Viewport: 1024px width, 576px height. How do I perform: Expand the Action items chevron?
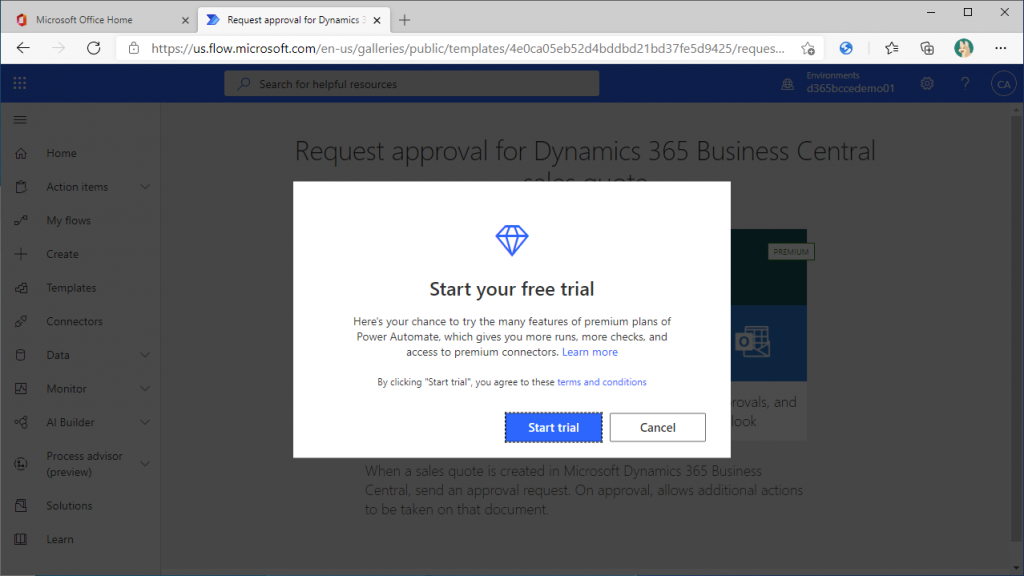coord(145,187)
